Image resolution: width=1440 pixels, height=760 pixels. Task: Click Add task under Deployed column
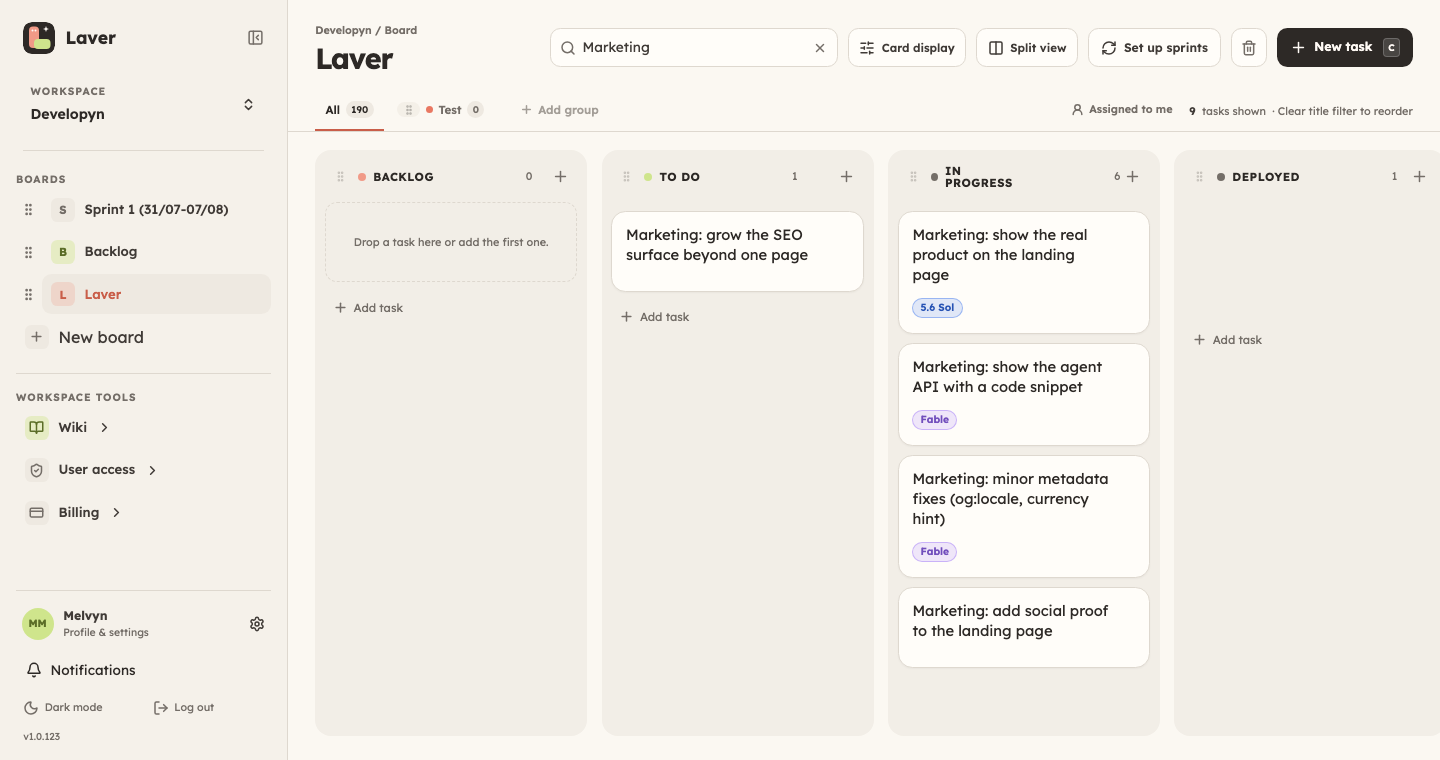click(1228, 340)
